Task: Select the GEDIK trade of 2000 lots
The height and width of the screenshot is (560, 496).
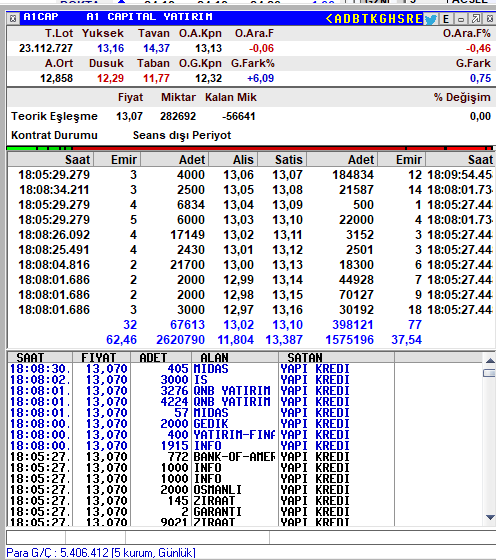Action: pos(179,424)
